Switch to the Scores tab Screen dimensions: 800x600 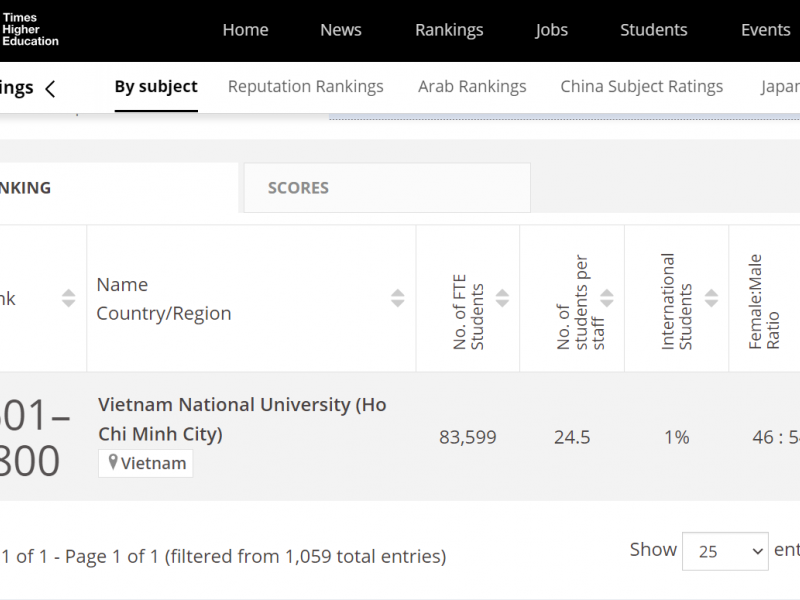coord(298,187)
